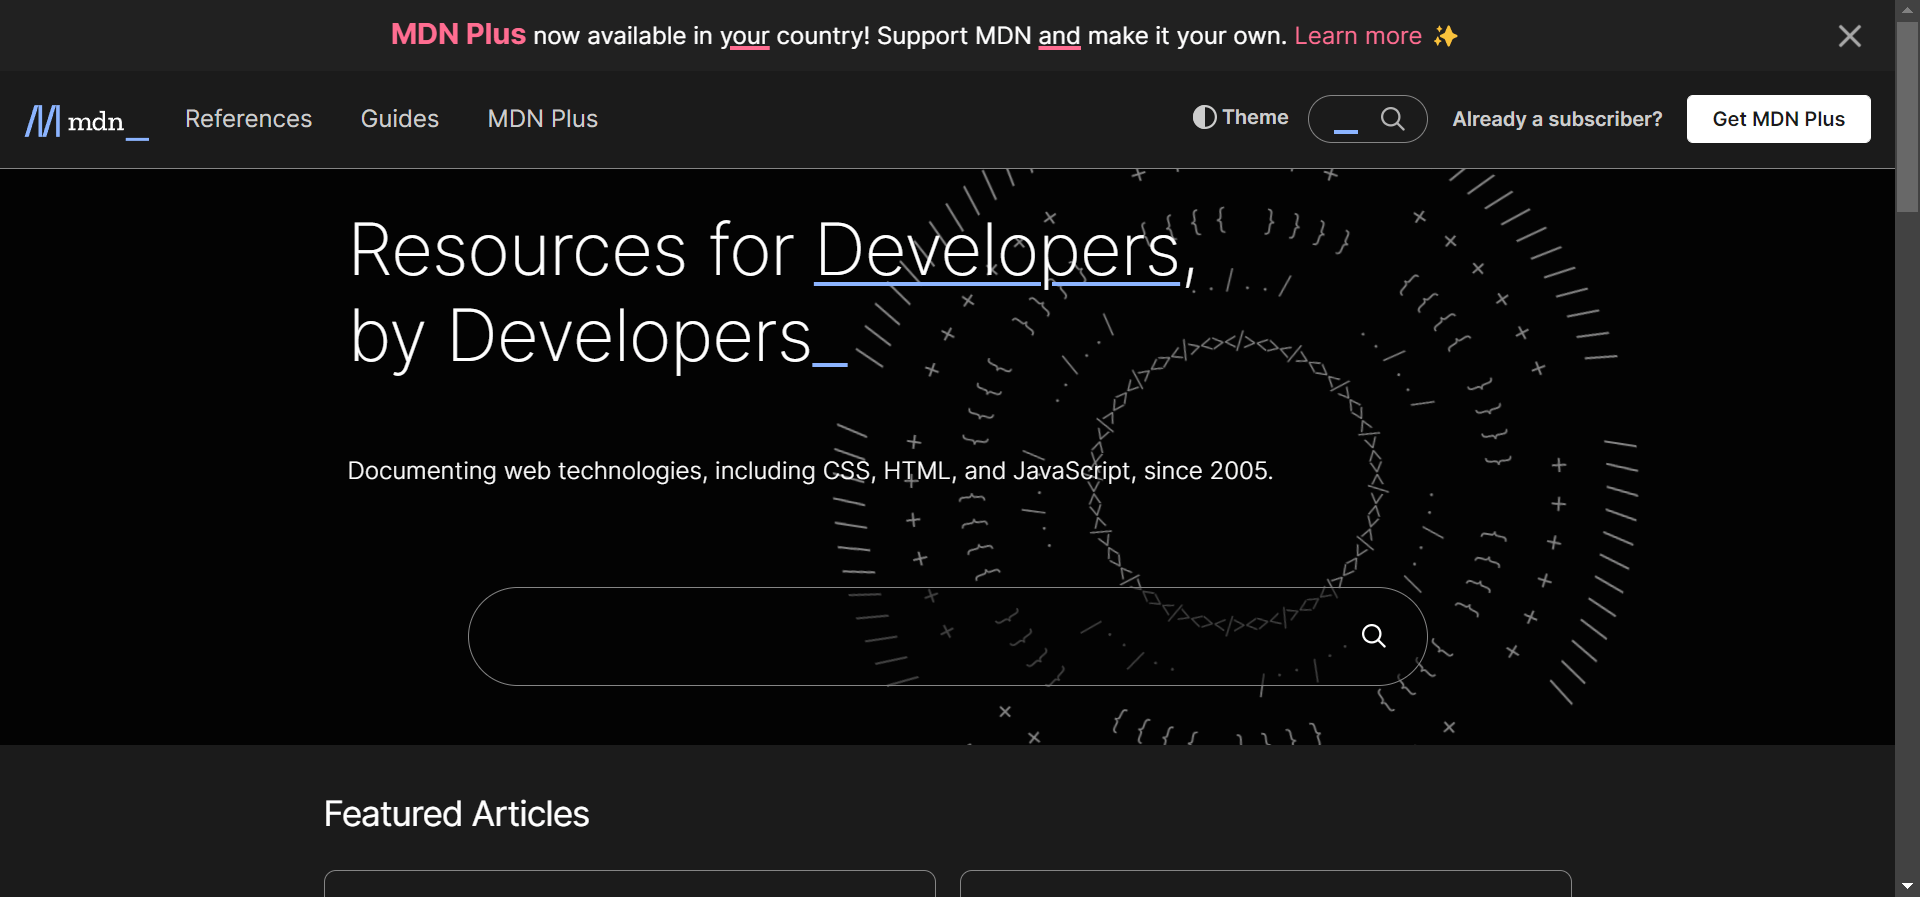Toggle the Theme switcher
This screenshot has height=897, width=1920.
1240,117
